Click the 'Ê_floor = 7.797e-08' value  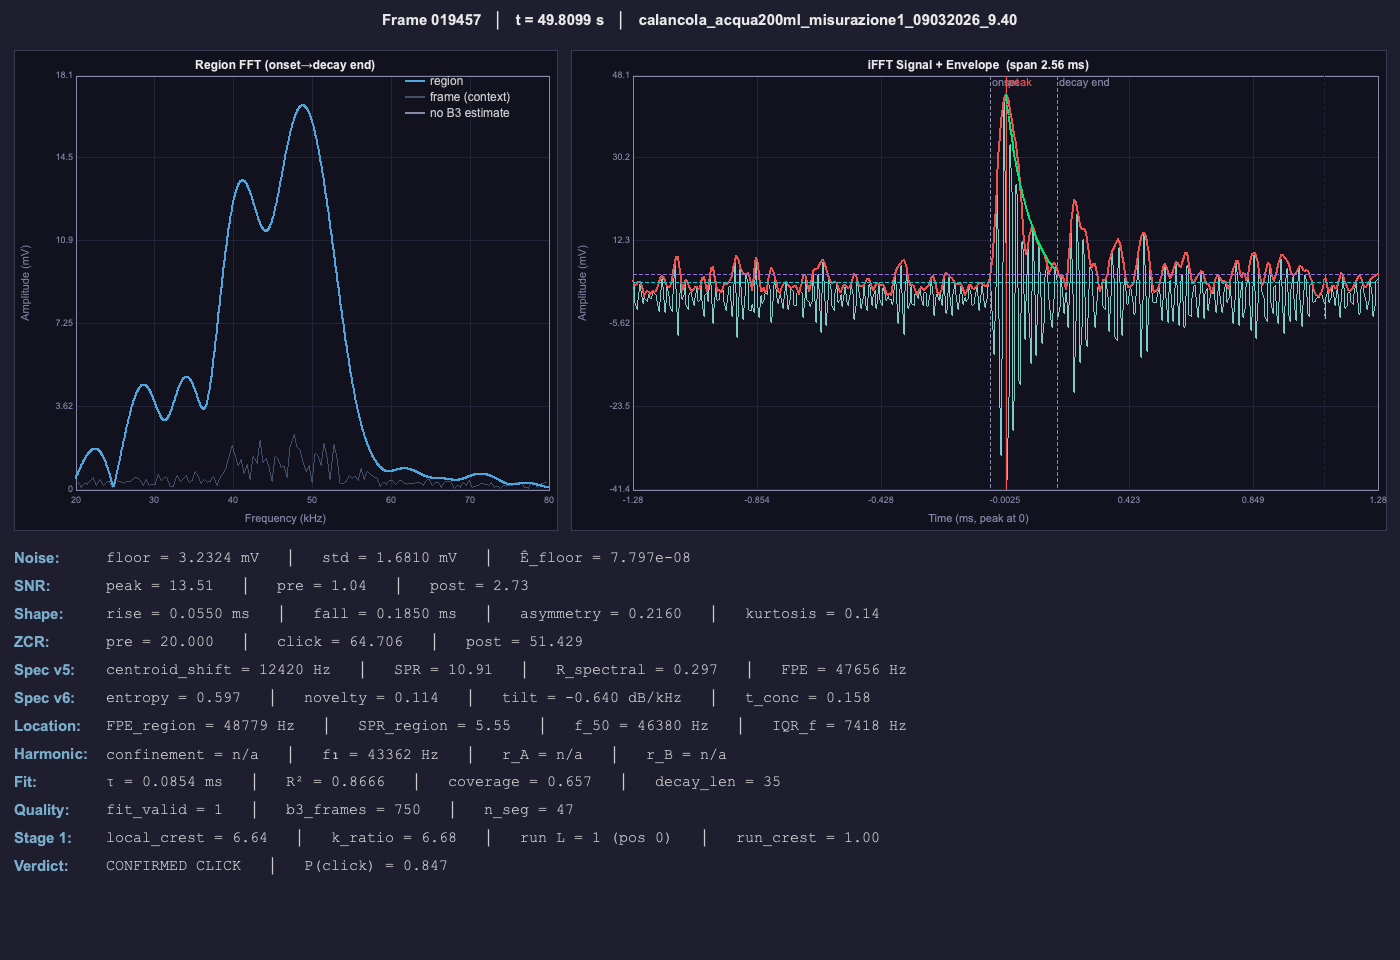(605, 558)
